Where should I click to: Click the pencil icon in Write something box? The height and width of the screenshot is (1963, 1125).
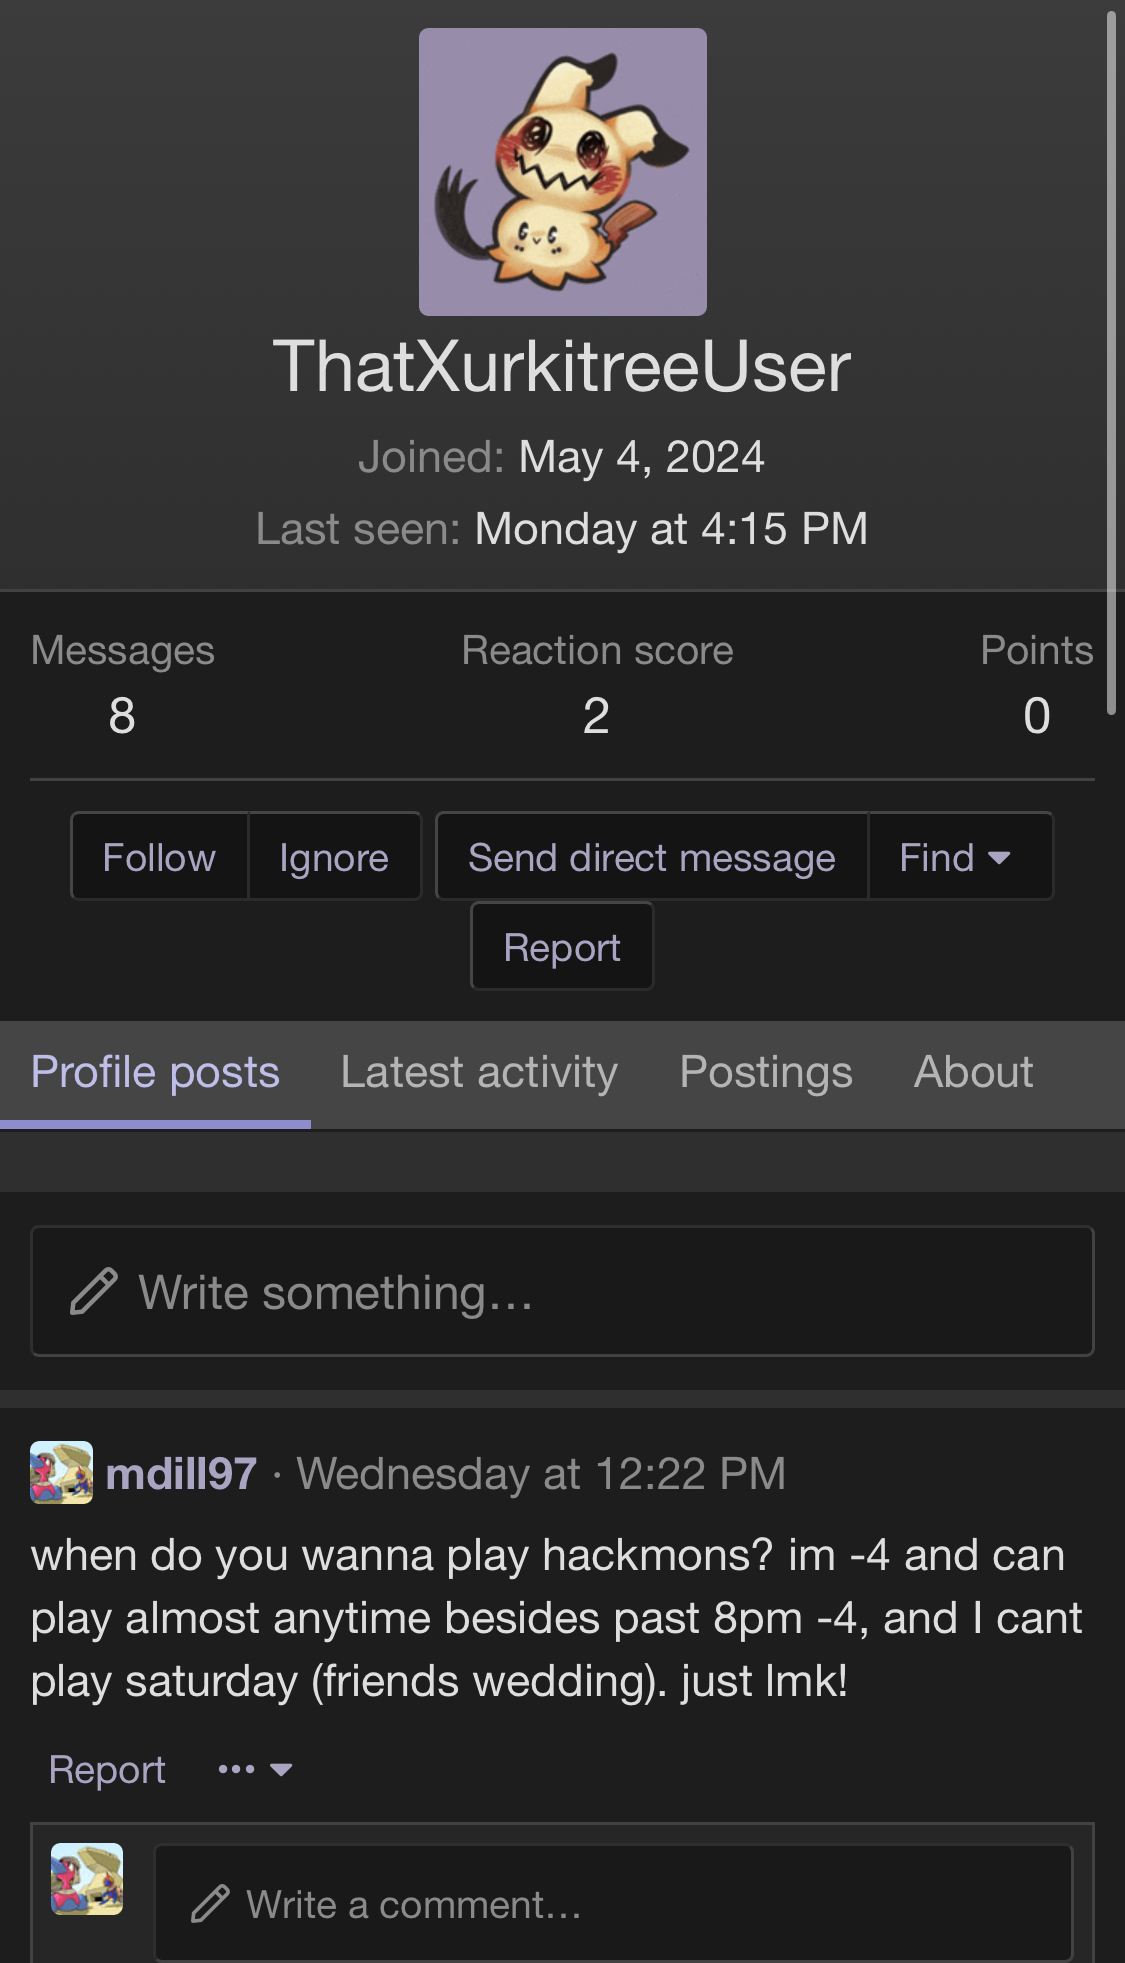click(x=94, y=1291)
